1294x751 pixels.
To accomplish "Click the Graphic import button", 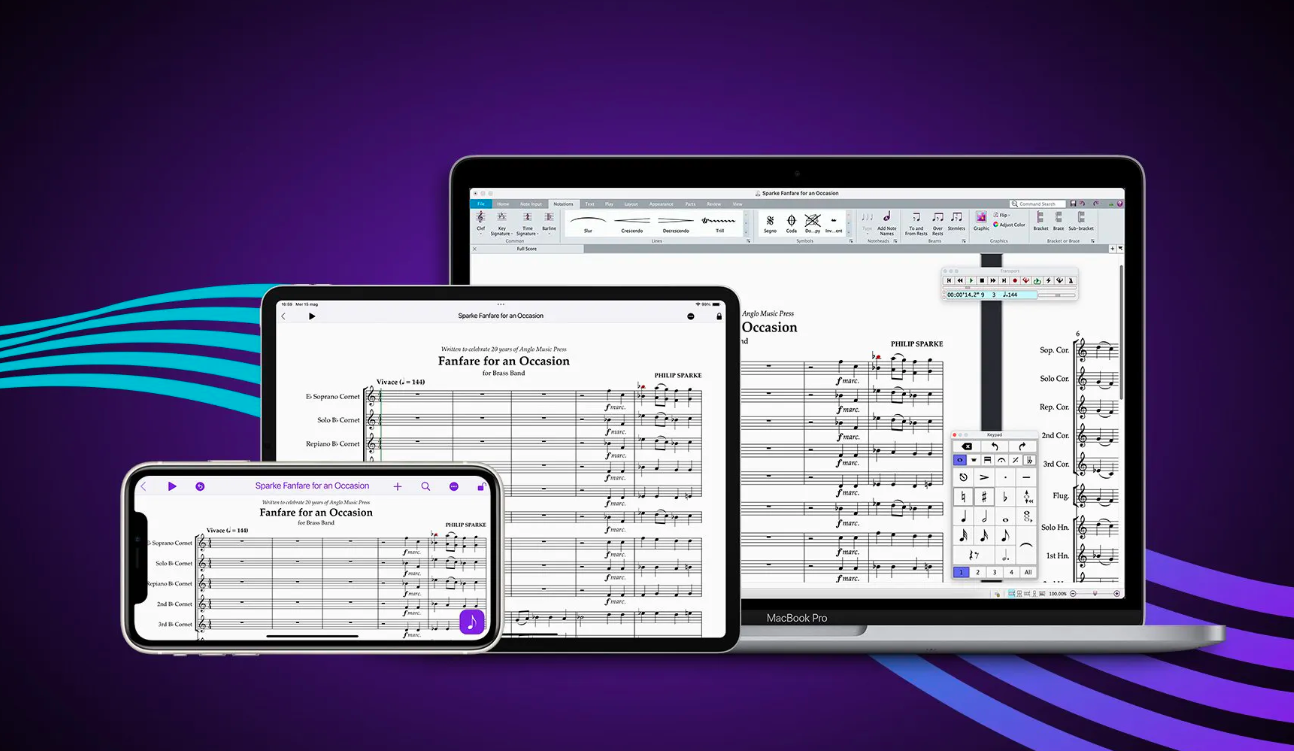I will tap(981, 222).
